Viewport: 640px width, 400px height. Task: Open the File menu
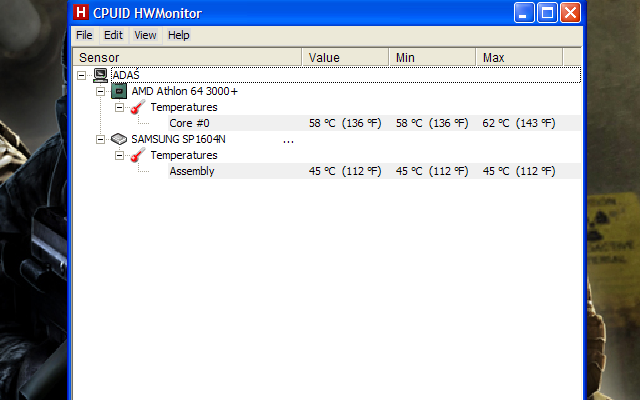pyautogui.click(x=84, y=35)
